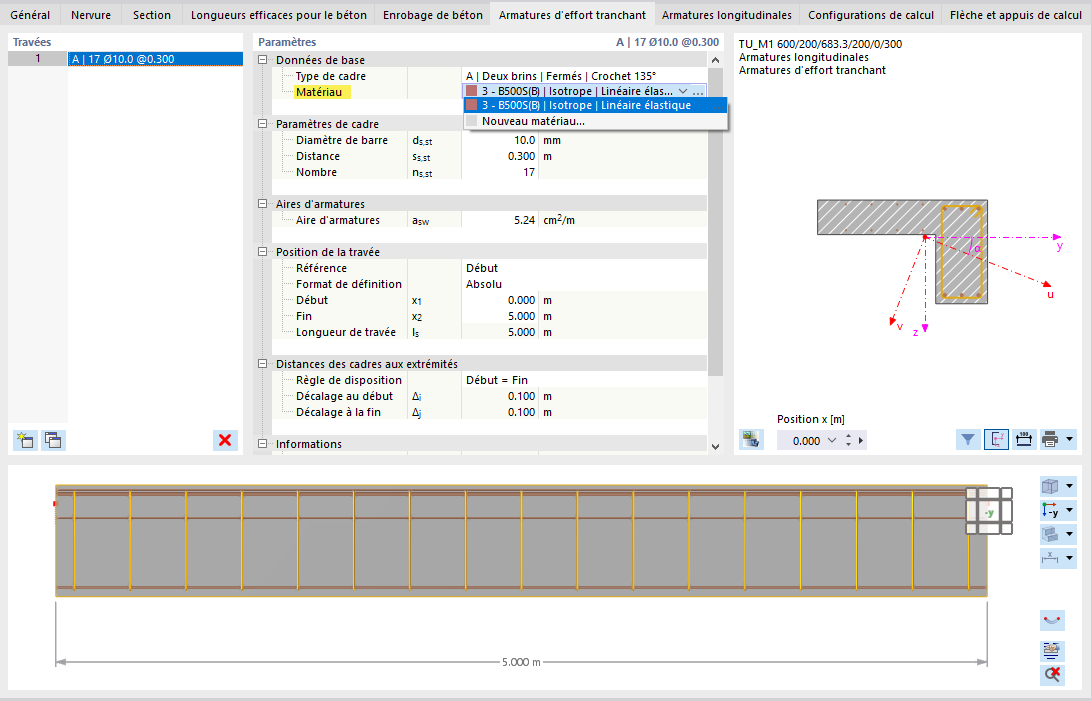Click the Position x stepper arrows
This screenshot has width=1092, height=701.
[x=848, y=441]
